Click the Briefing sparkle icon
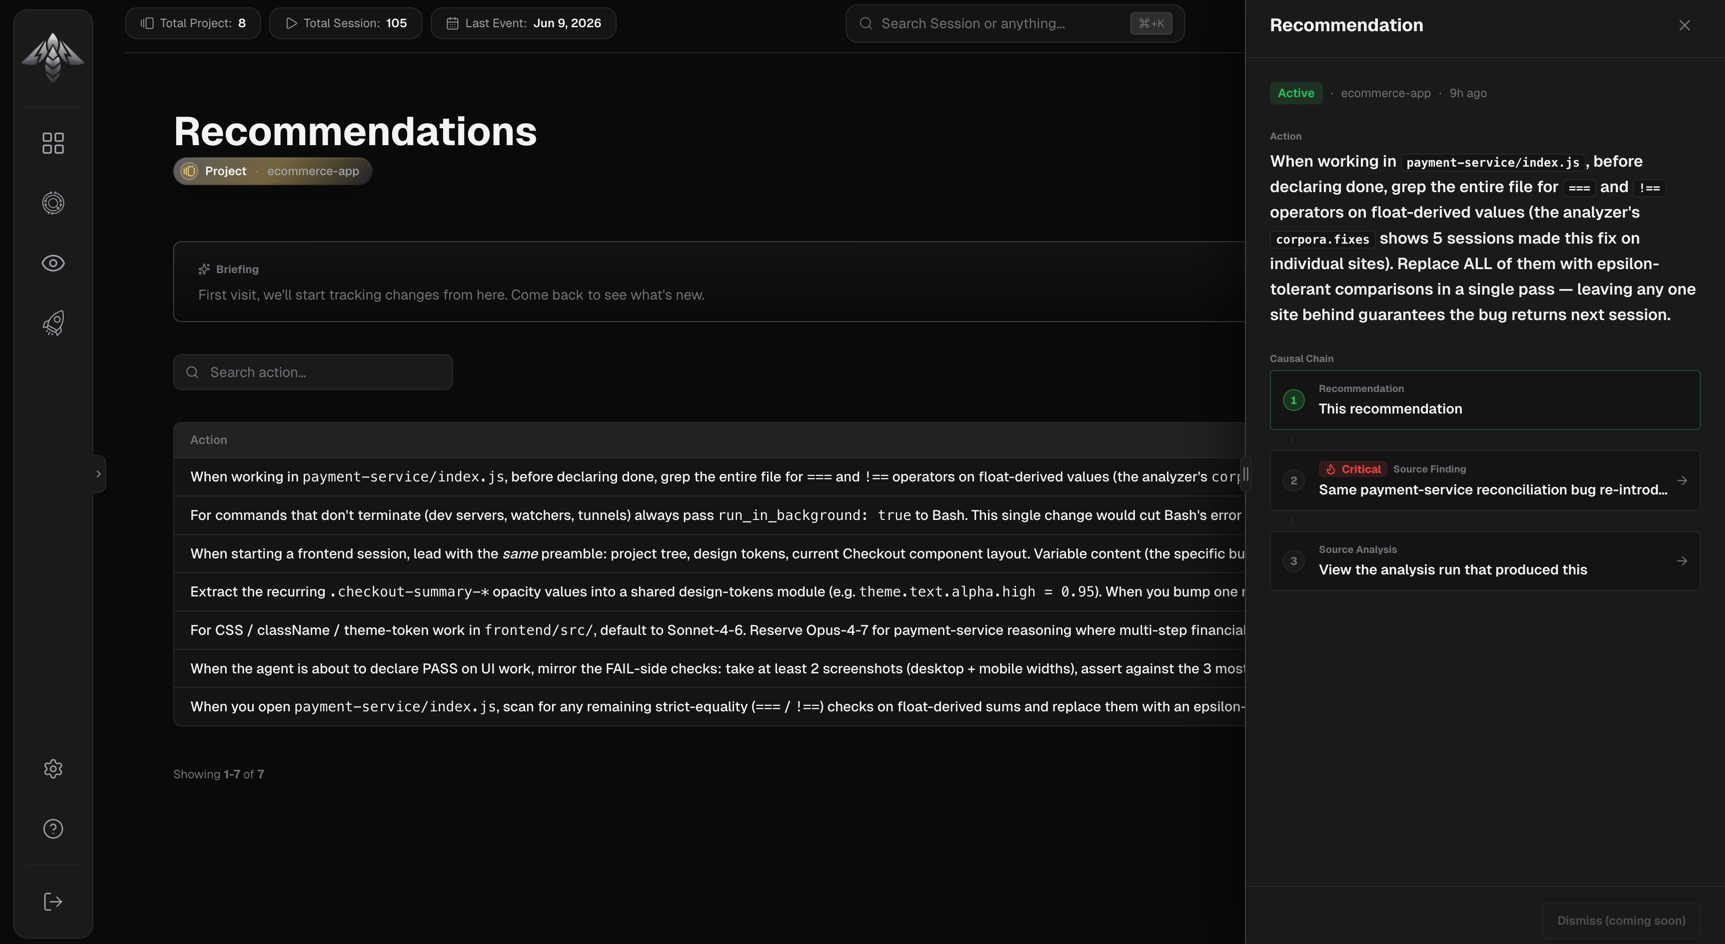 pyautogui.click(x=204, y=269)
